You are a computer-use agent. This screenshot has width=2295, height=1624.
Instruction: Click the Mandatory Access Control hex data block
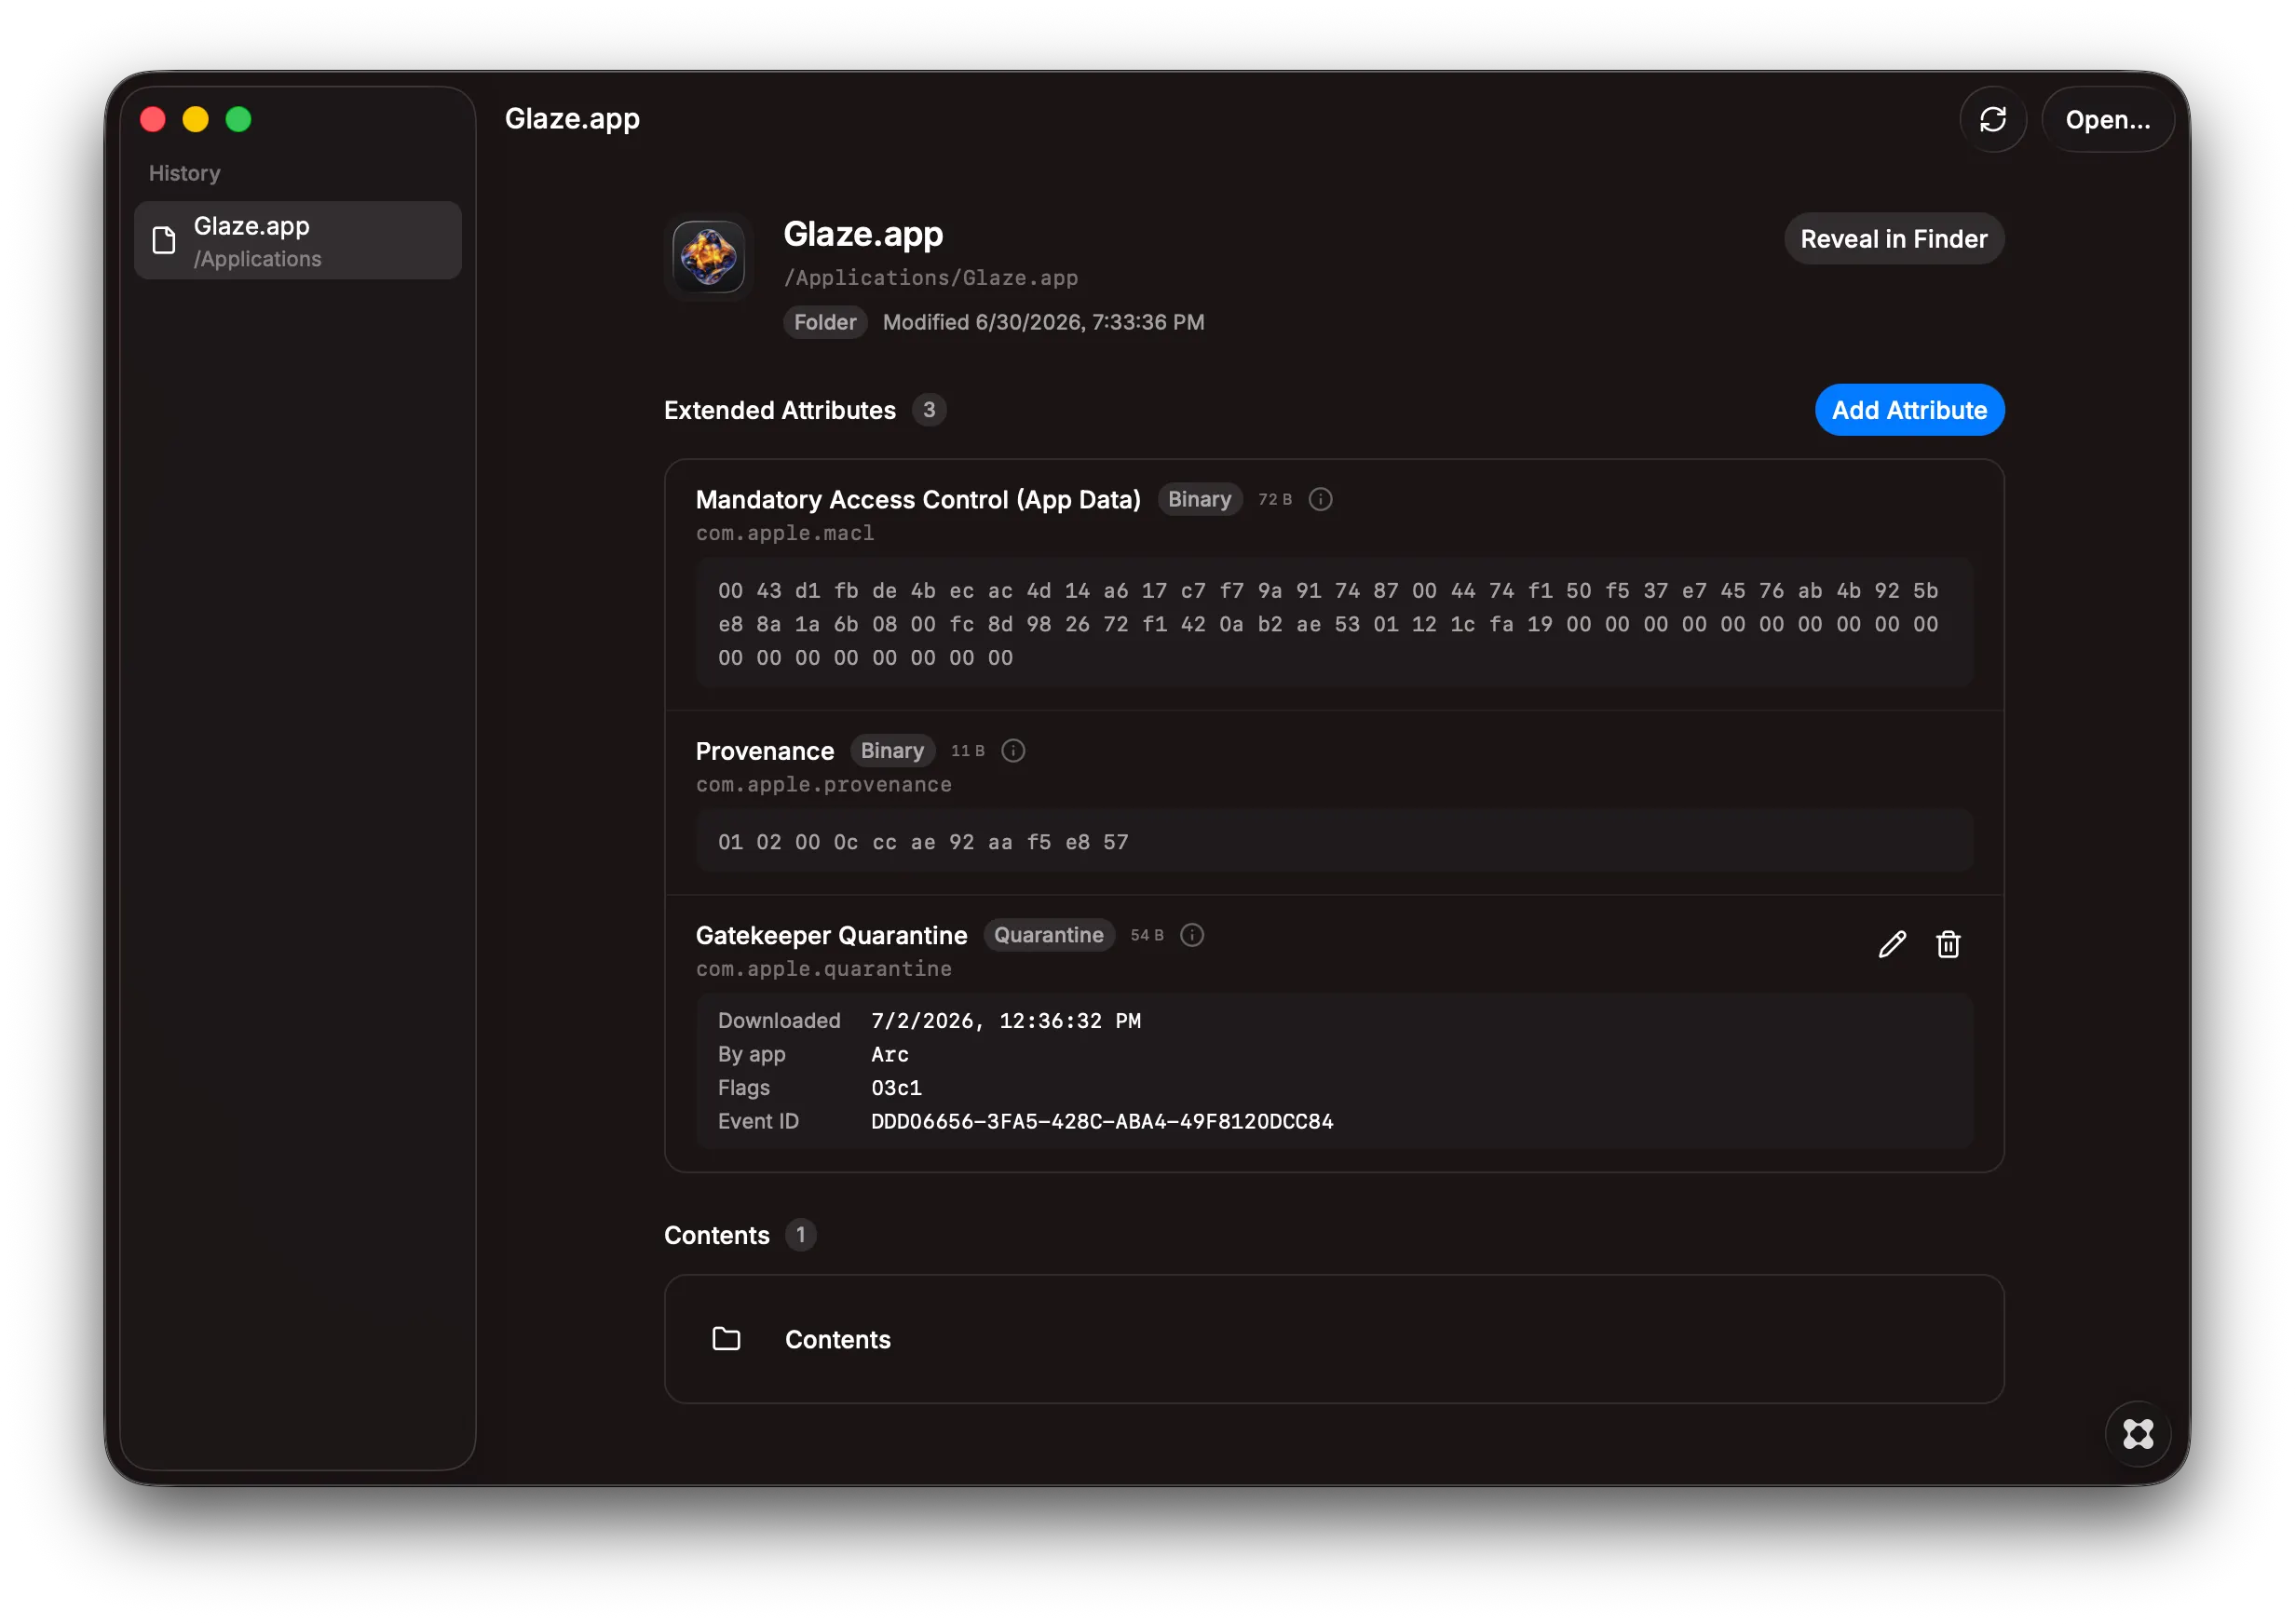pos(1333,624)
